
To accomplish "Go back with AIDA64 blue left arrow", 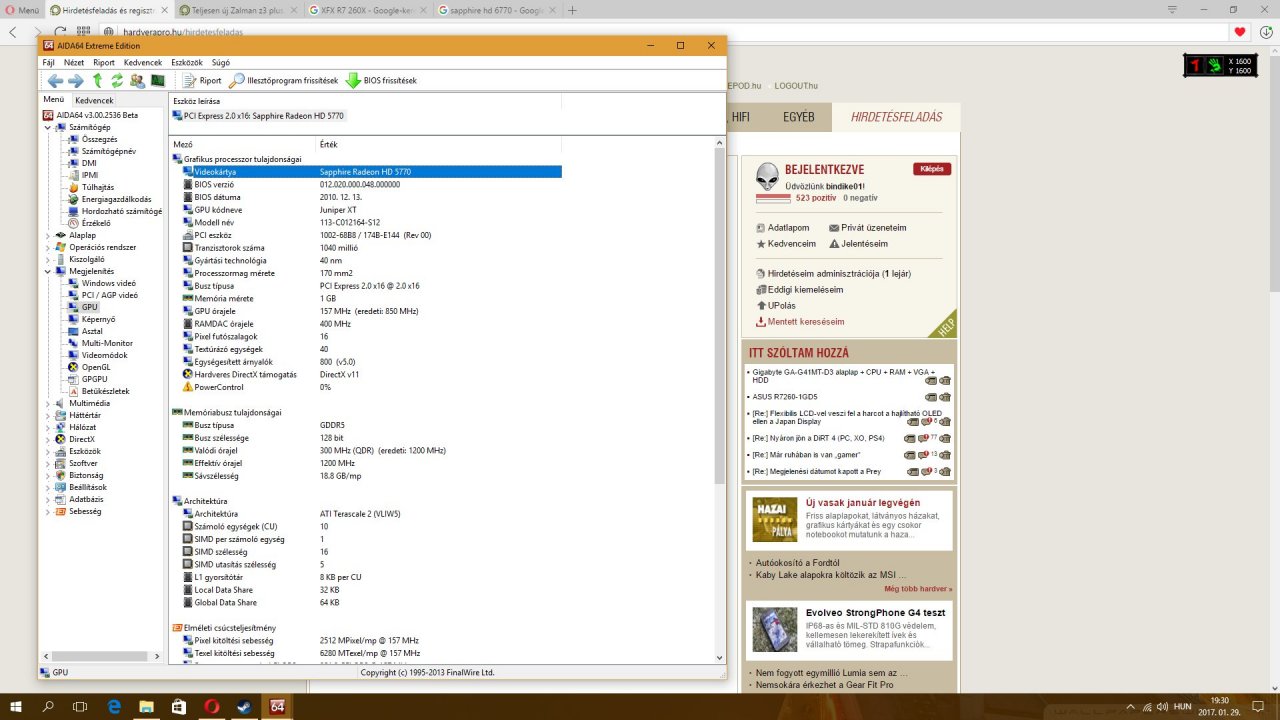I will [55, 81].
